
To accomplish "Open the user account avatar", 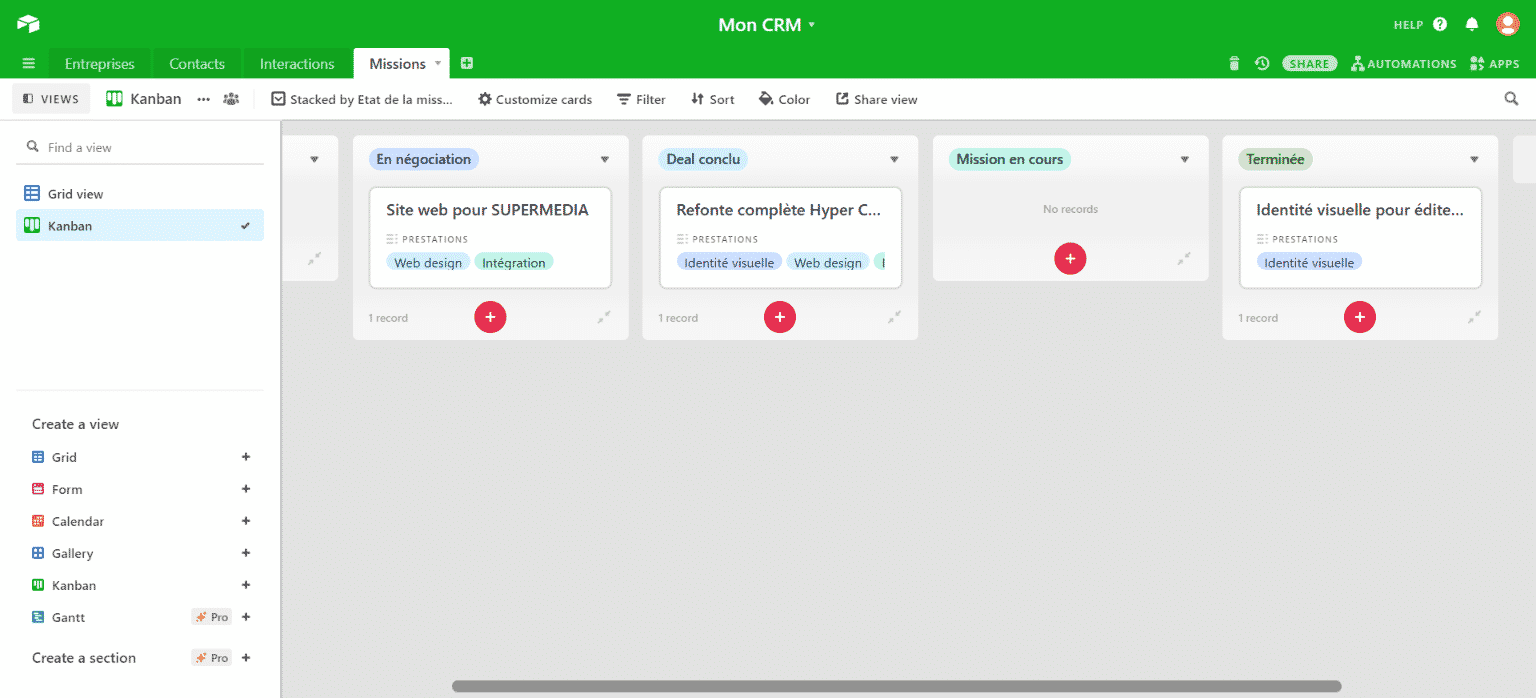I will 1507,24.
